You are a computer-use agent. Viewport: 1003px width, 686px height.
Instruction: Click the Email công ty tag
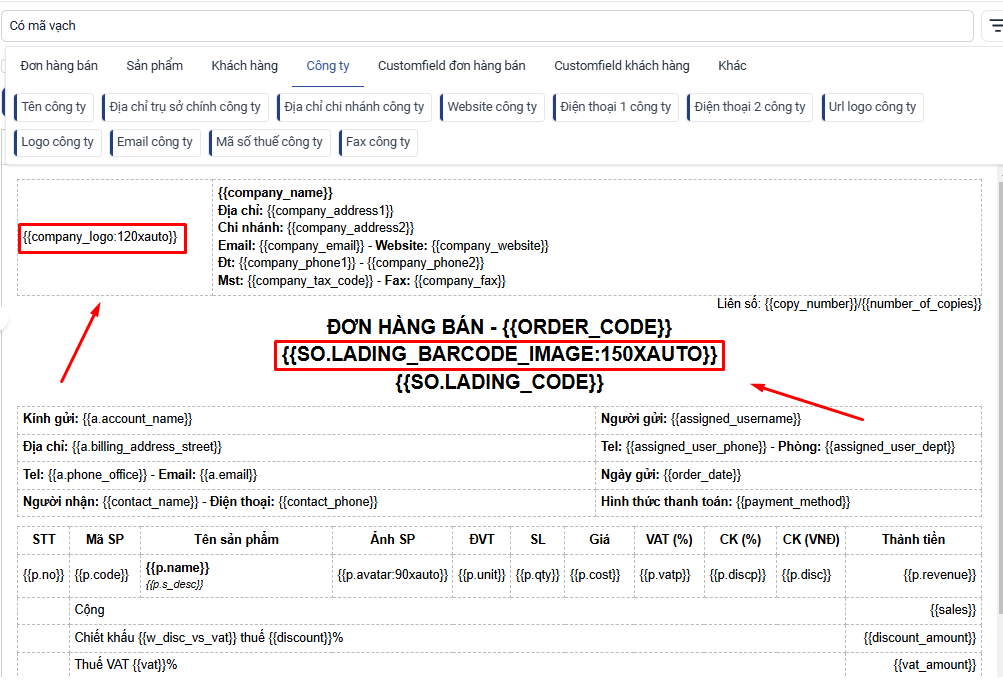(155, 142)
